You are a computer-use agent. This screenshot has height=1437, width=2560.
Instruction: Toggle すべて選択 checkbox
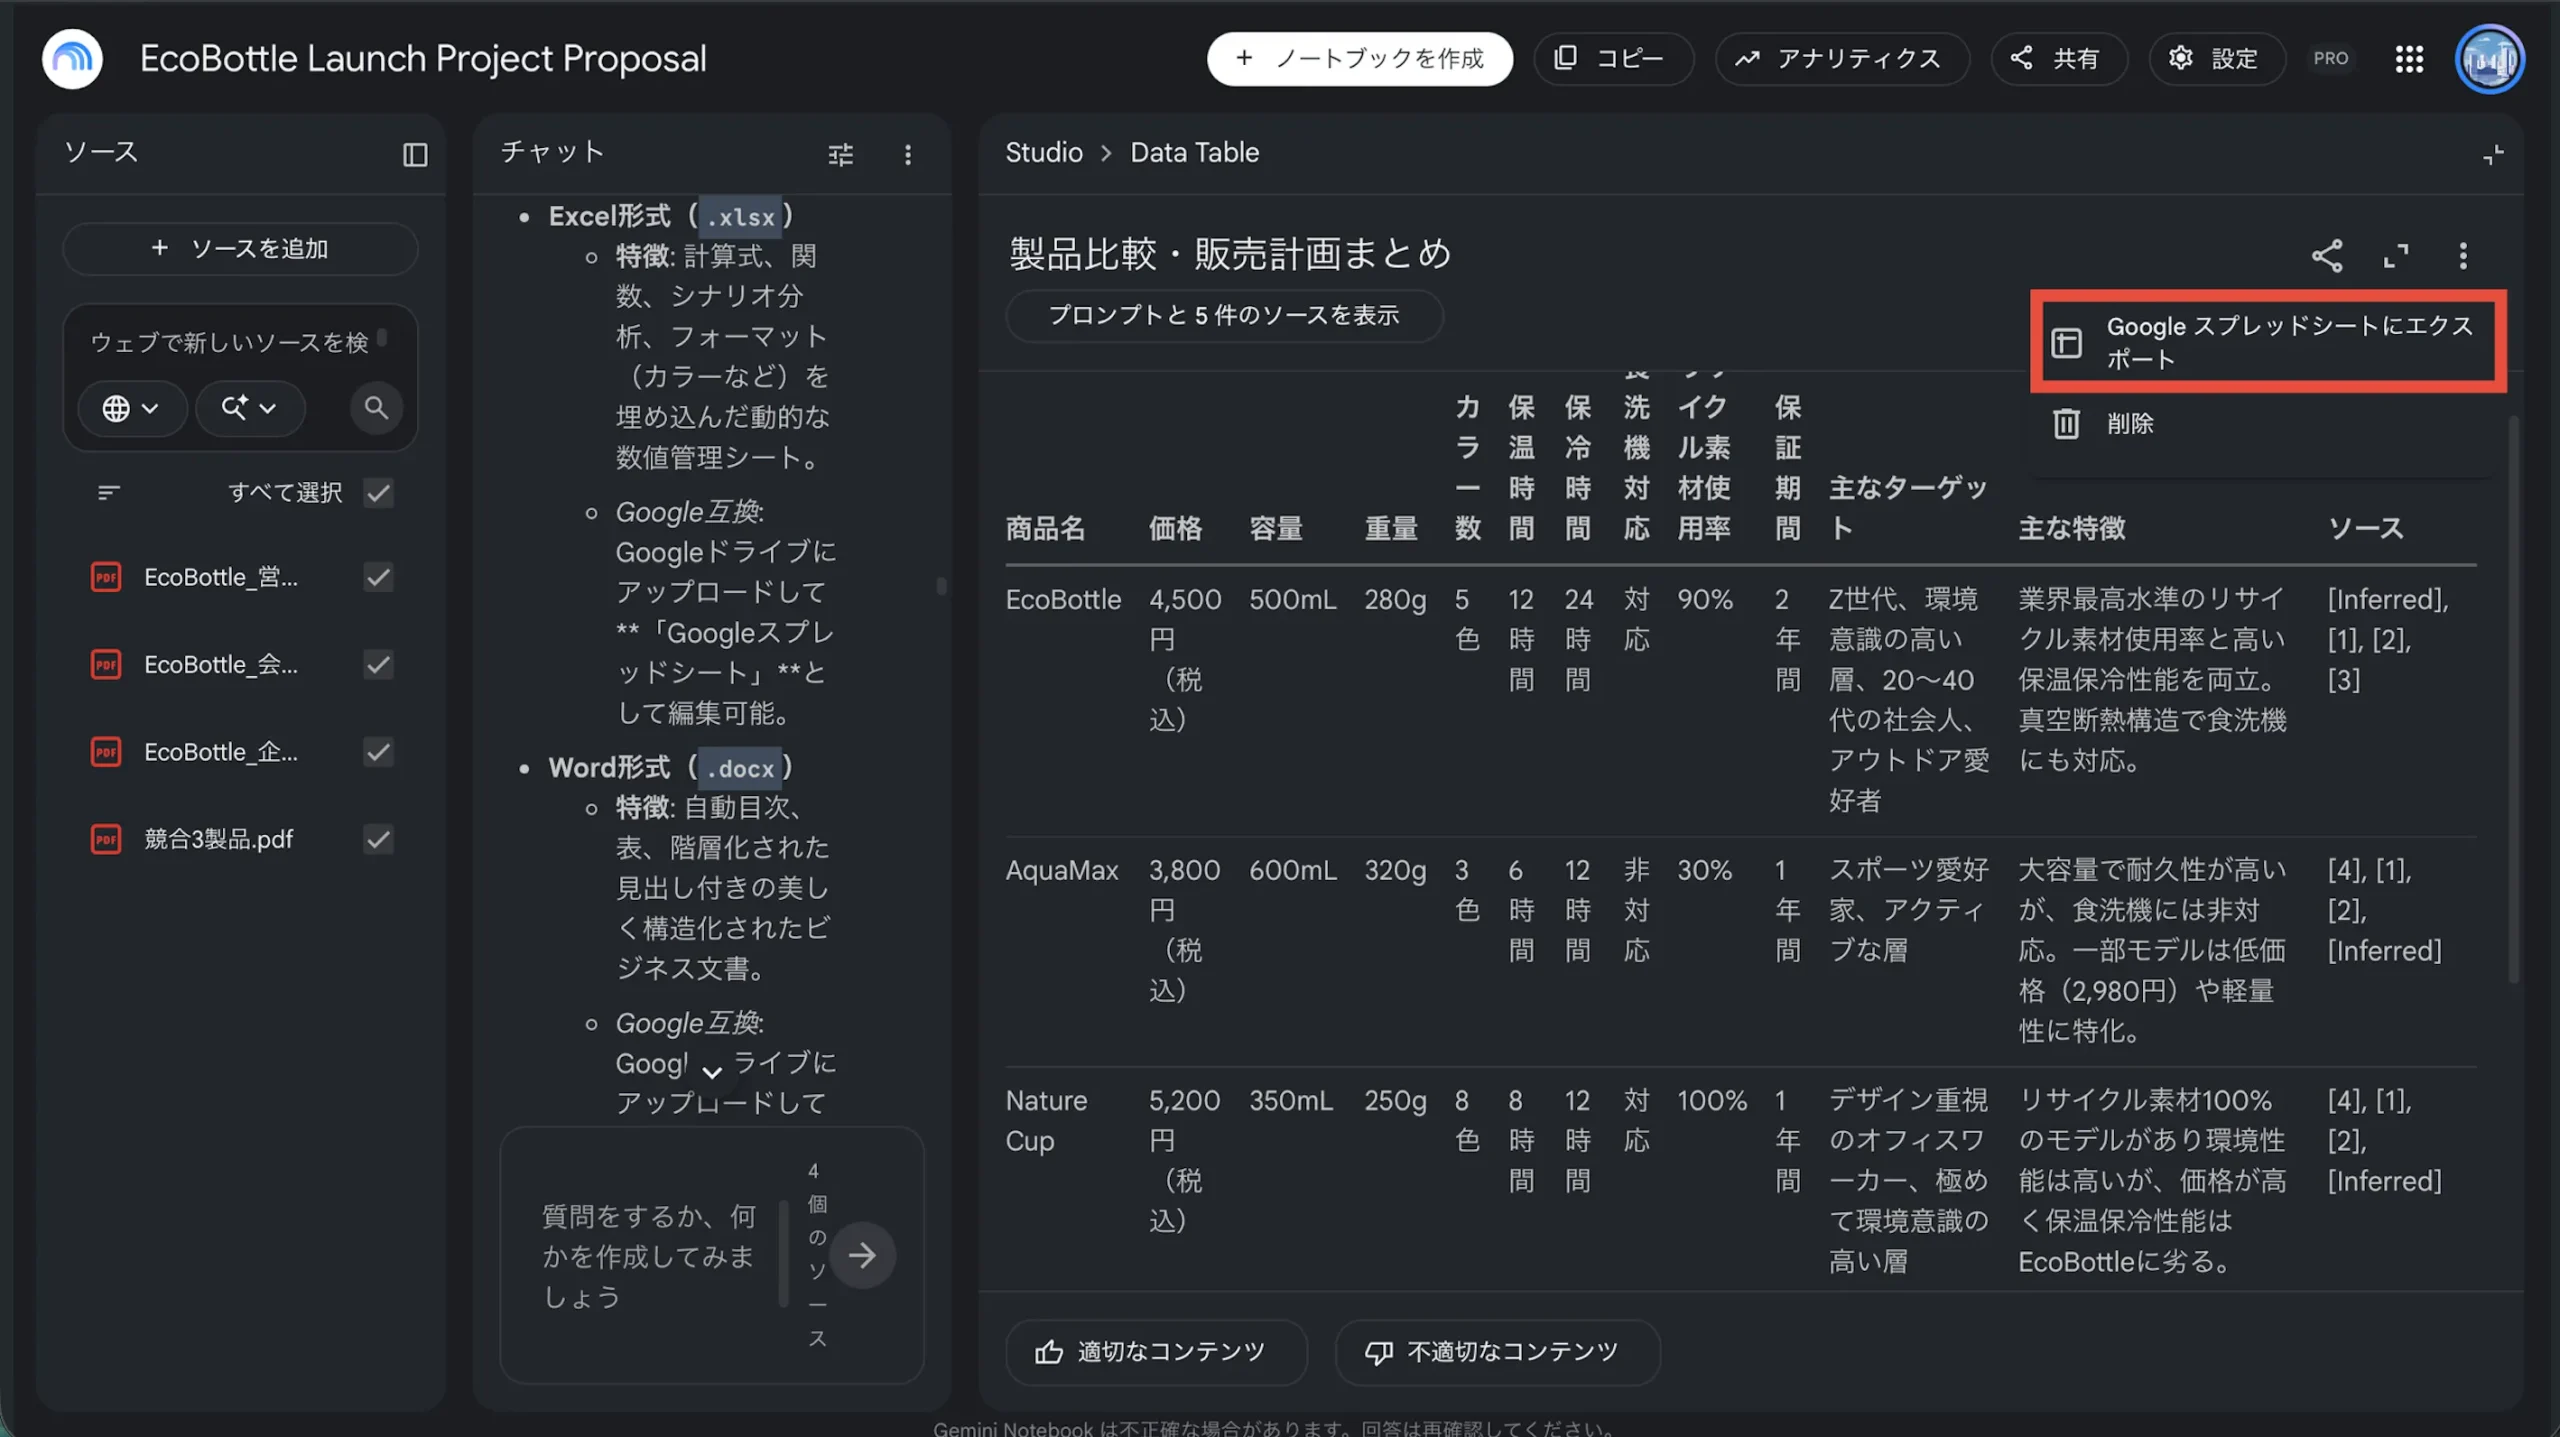[378, 492]
